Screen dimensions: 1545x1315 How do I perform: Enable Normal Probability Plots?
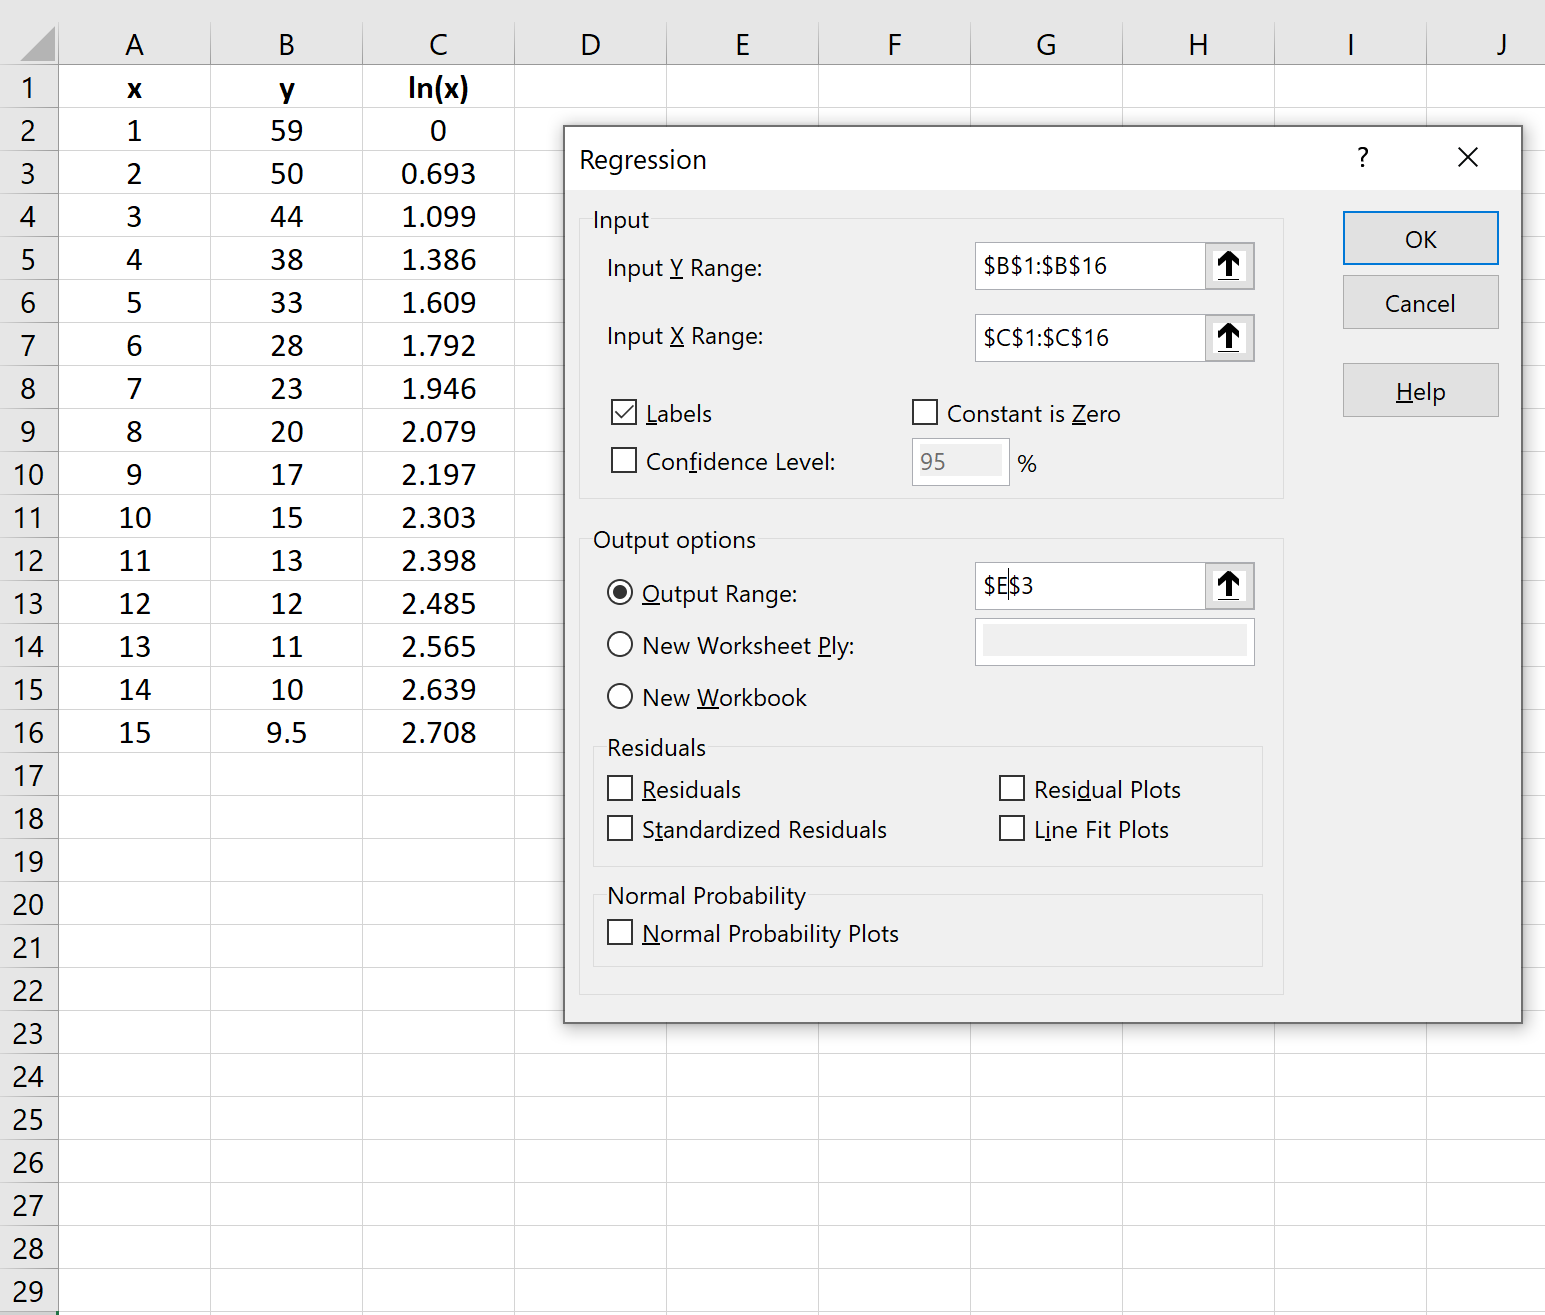coord(620,932)
